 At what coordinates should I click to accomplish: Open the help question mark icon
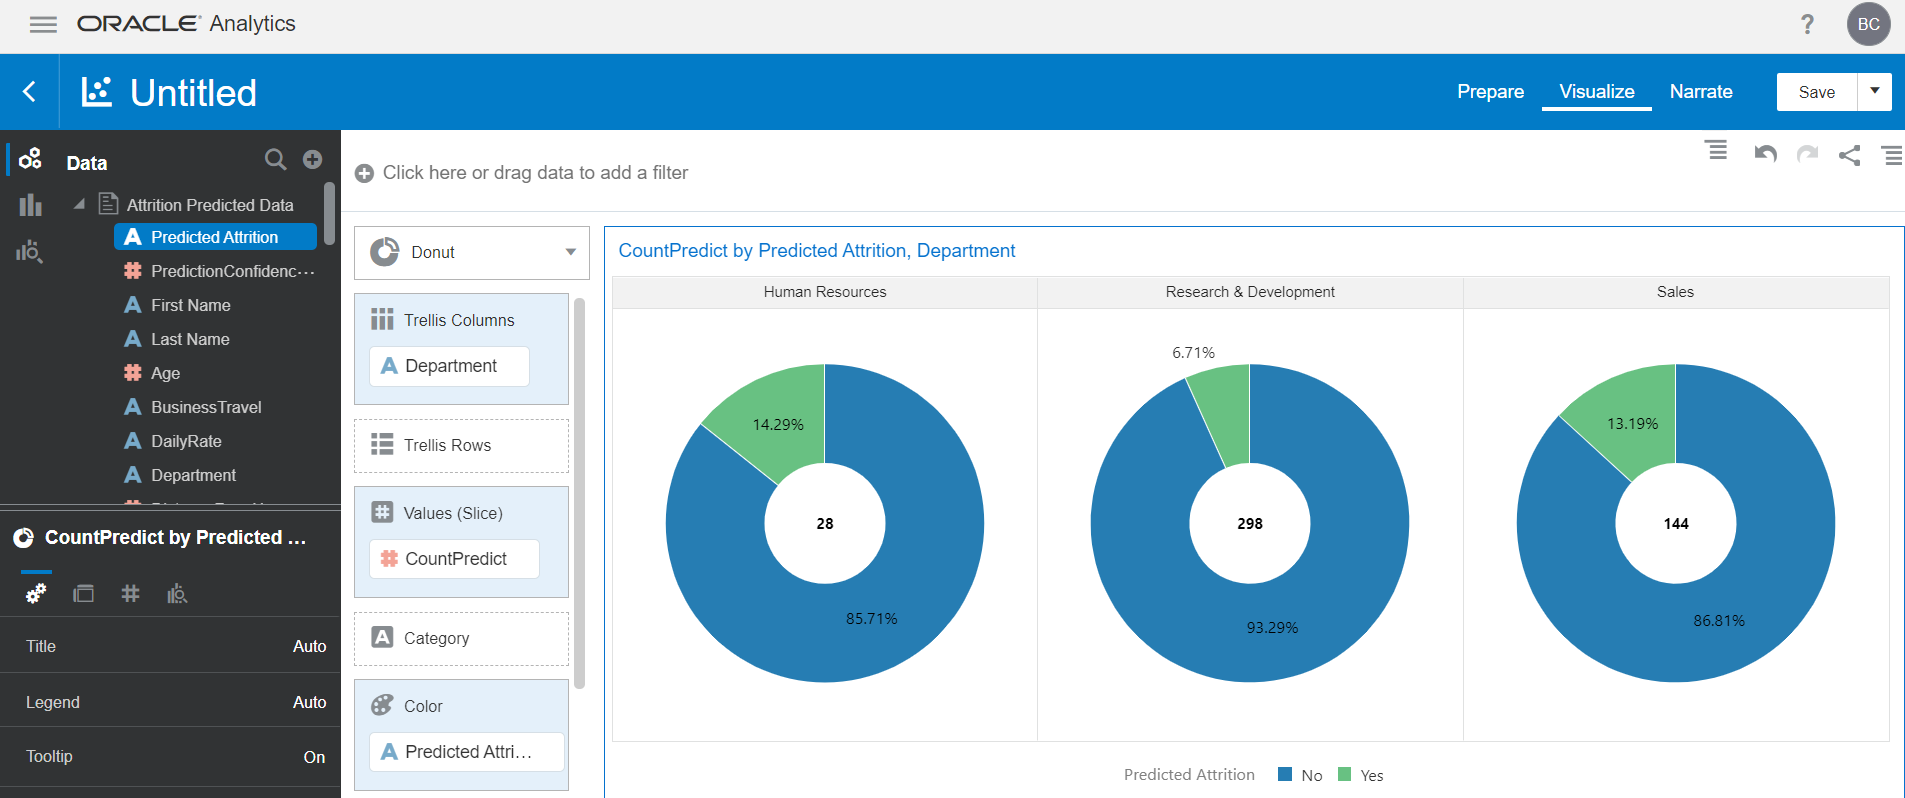click(x=1807, y=24)
